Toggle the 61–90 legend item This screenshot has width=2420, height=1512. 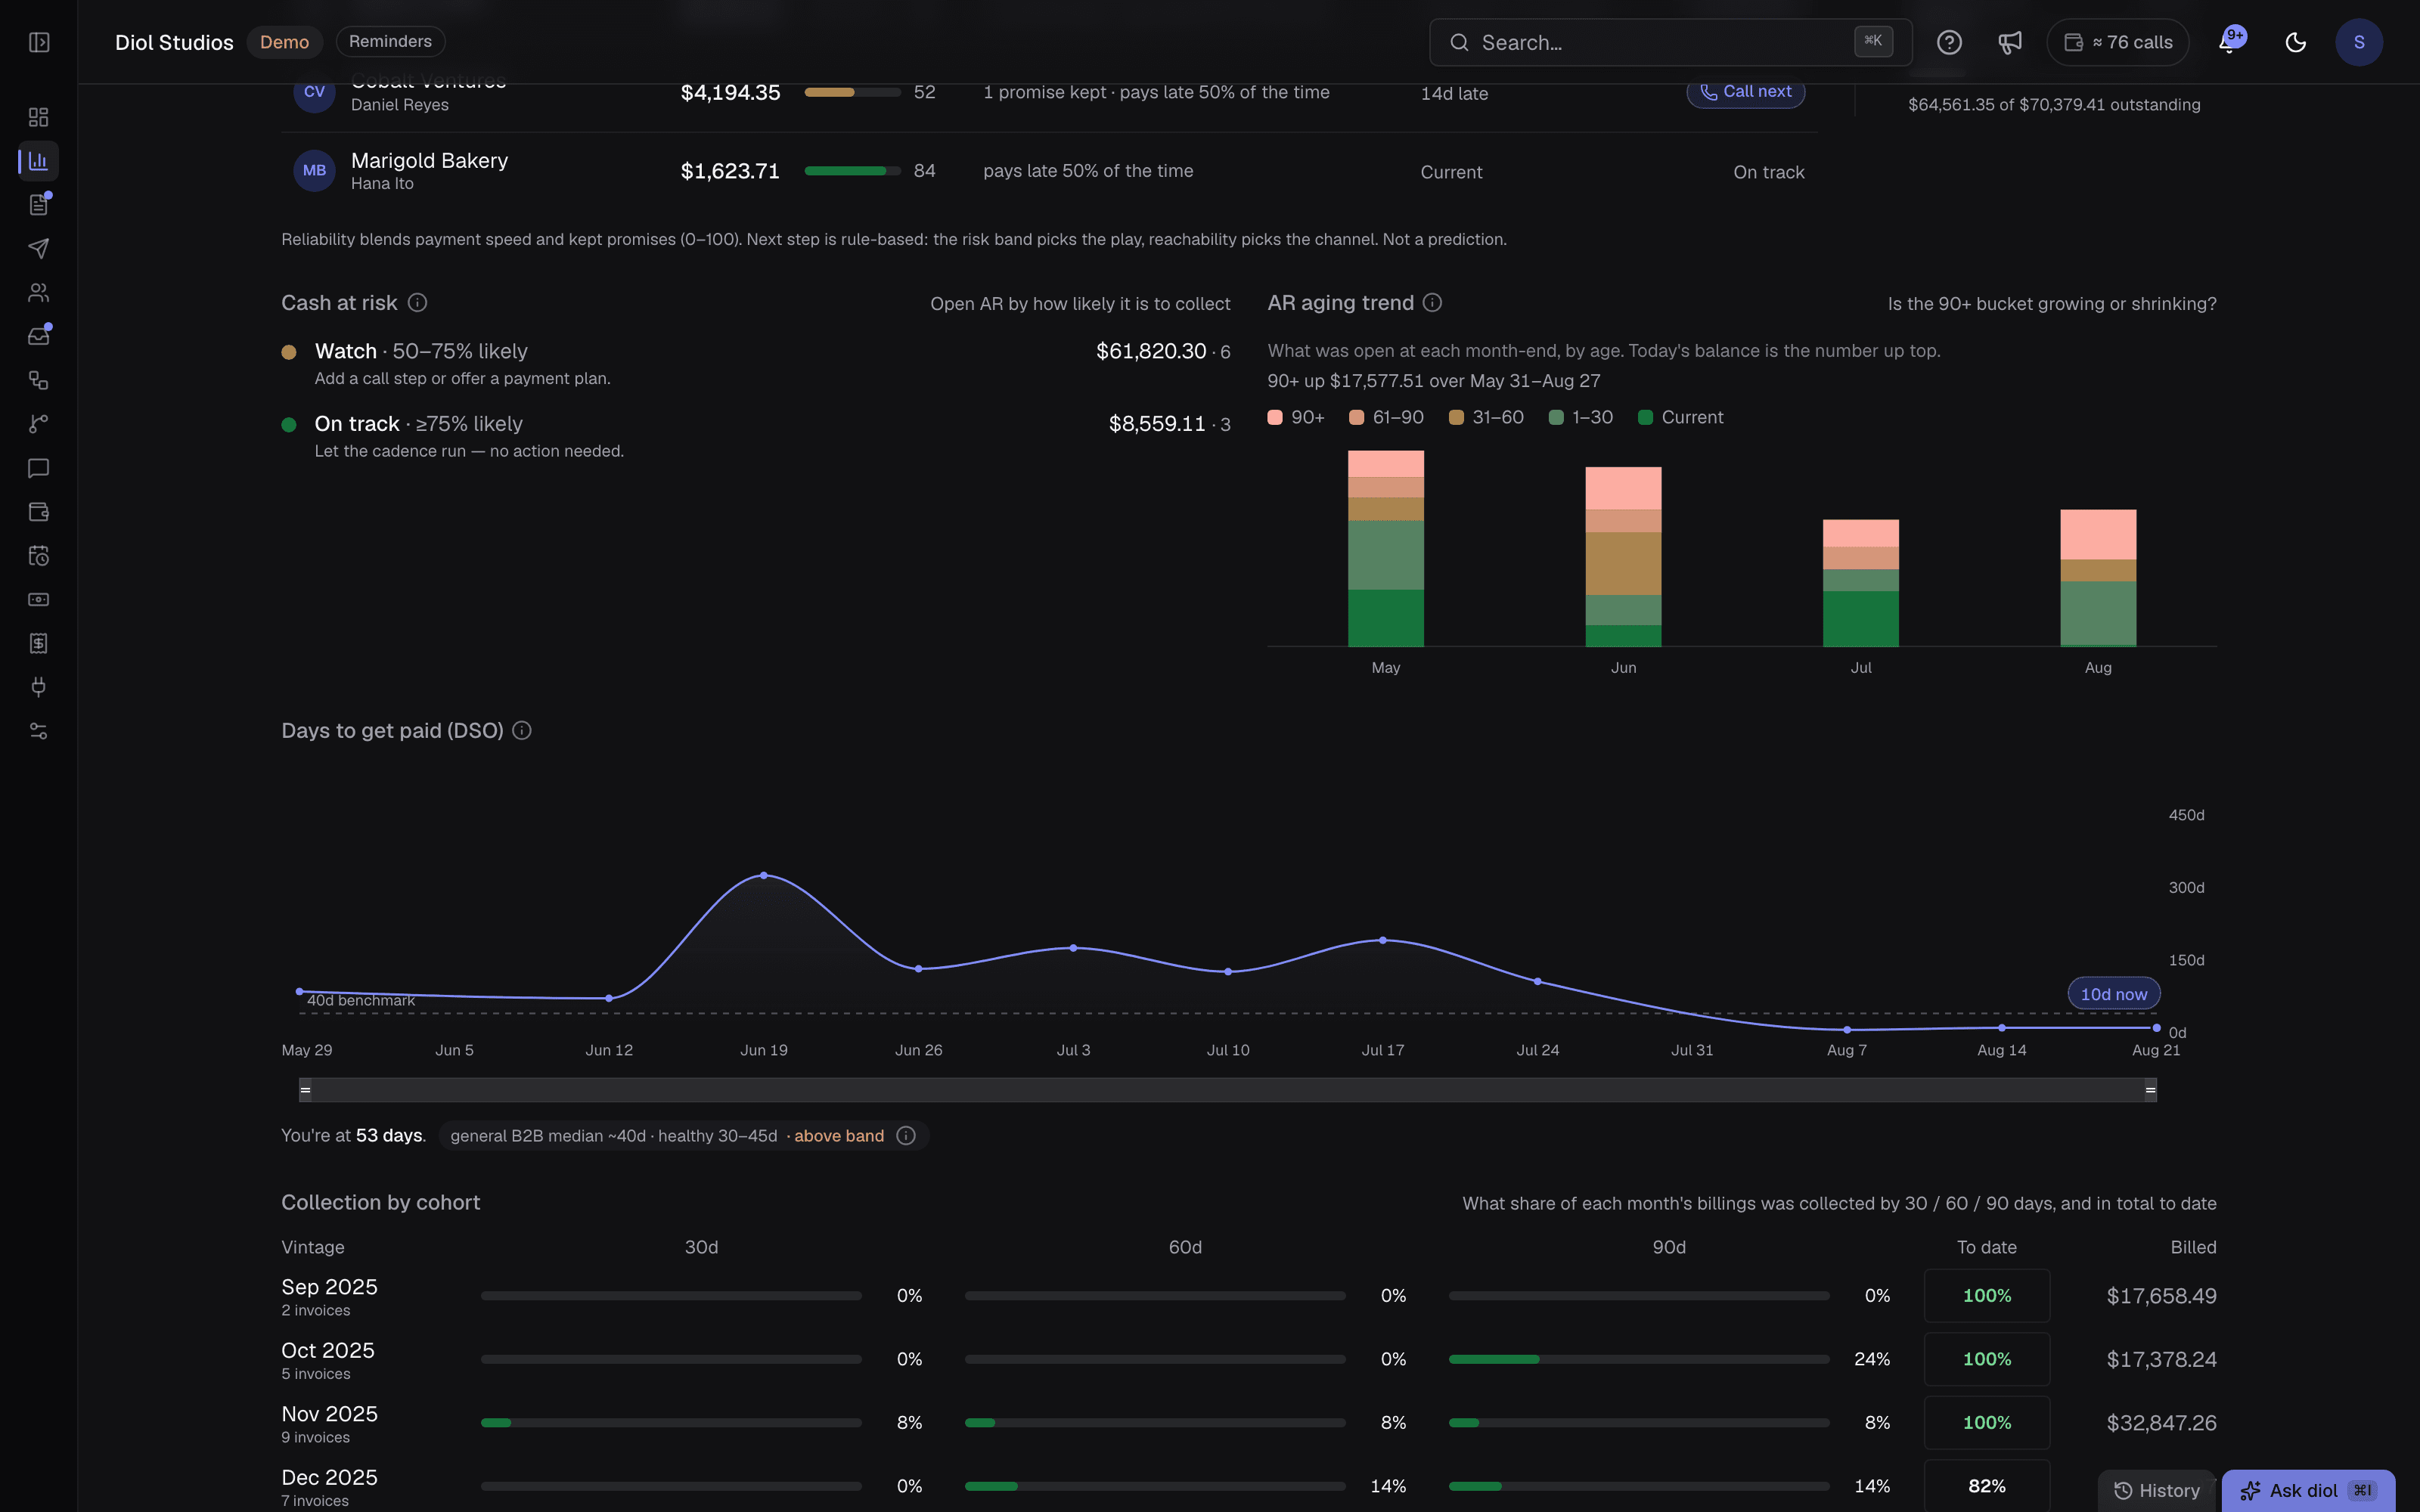(1386, 418)
